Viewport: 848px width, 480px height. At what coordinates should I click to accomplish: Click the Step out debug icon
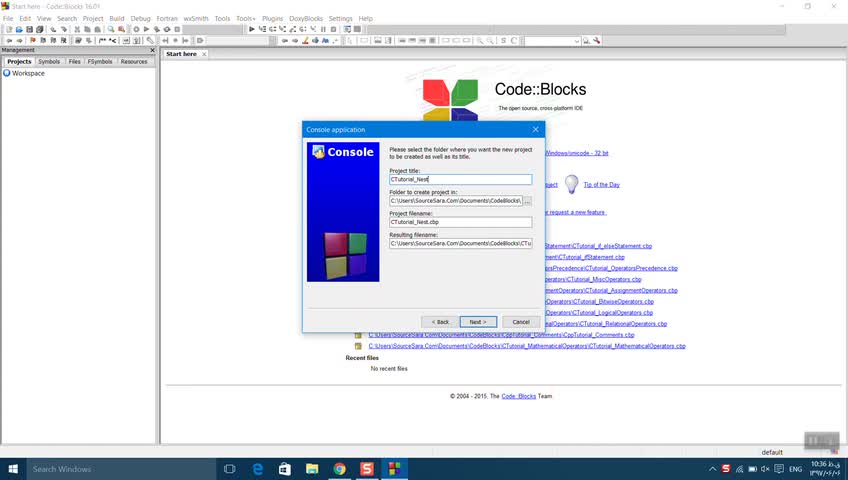tap(292, 29)
